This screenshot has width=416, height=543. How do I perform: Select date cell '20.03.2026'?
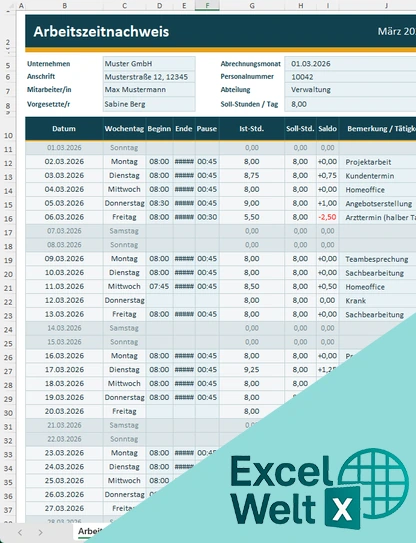tap(64, 411)
